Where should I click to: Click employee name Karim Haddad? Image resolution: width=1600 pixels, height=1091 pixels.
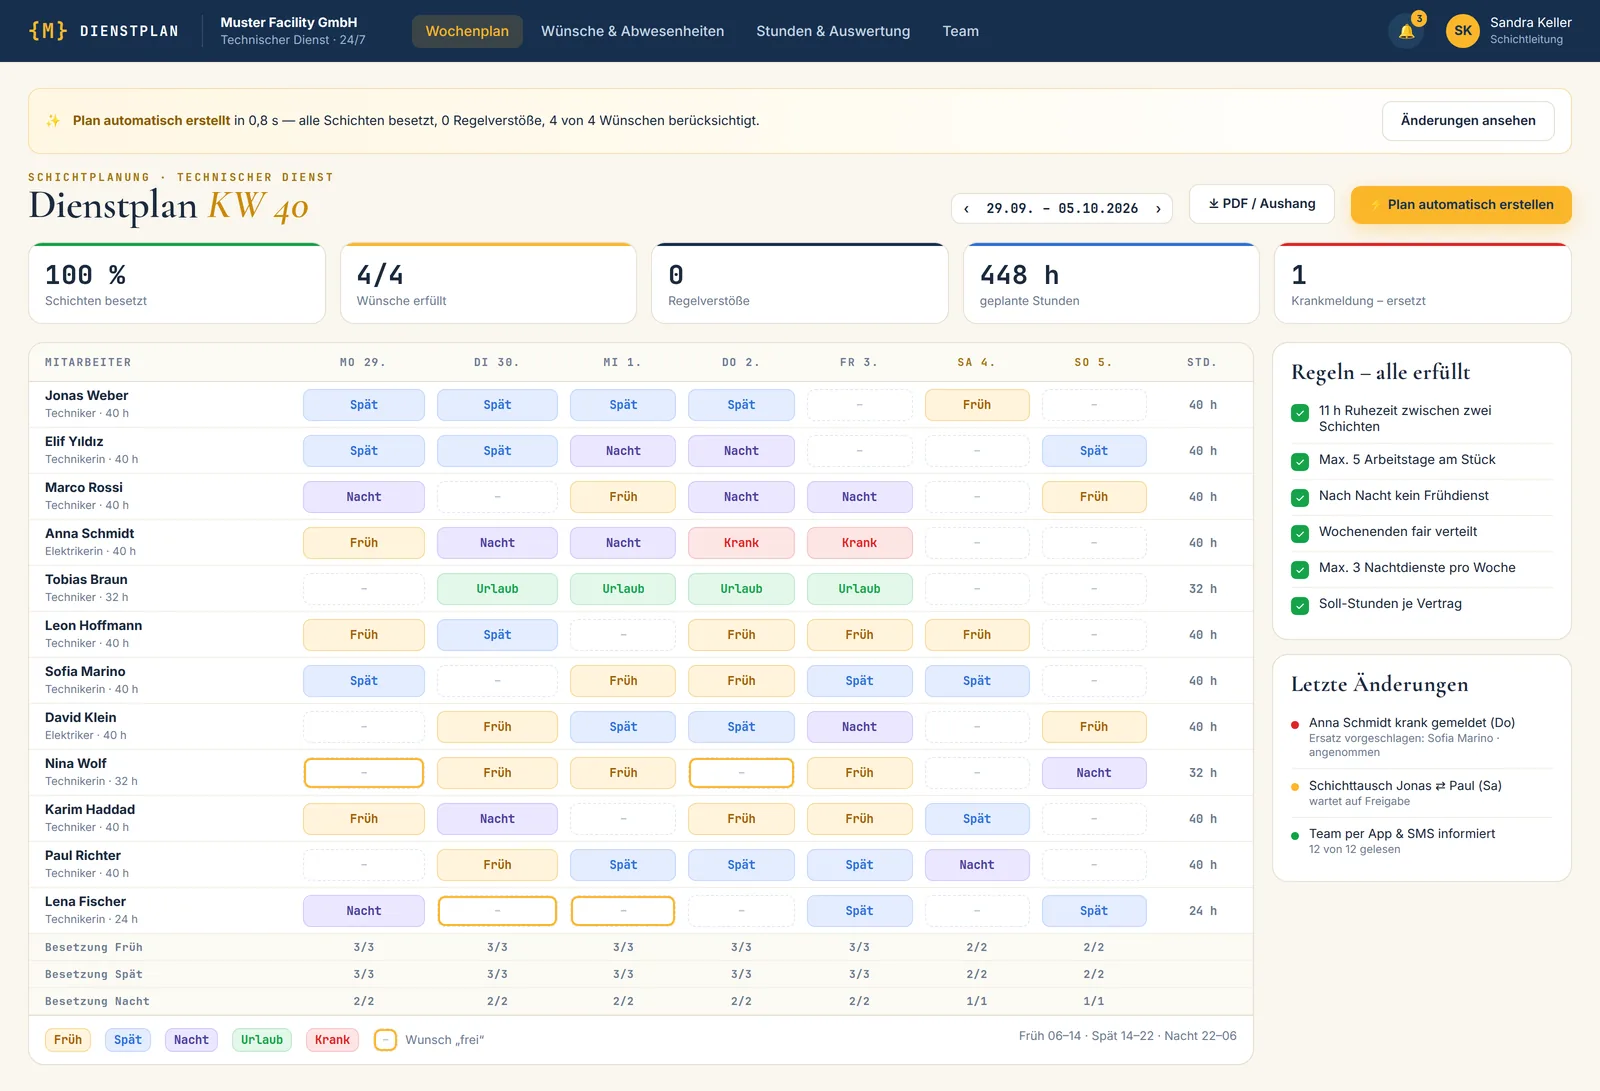90,810
